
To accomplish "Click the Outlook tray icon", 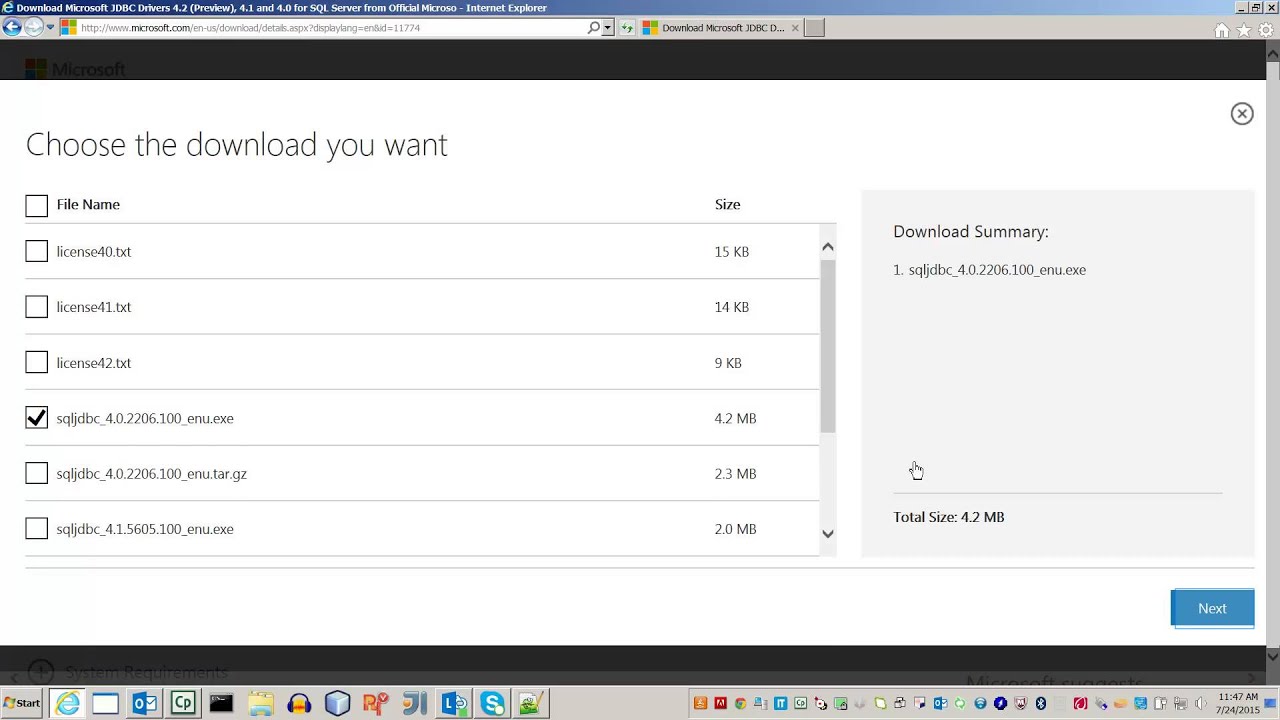I will [940, 703].
